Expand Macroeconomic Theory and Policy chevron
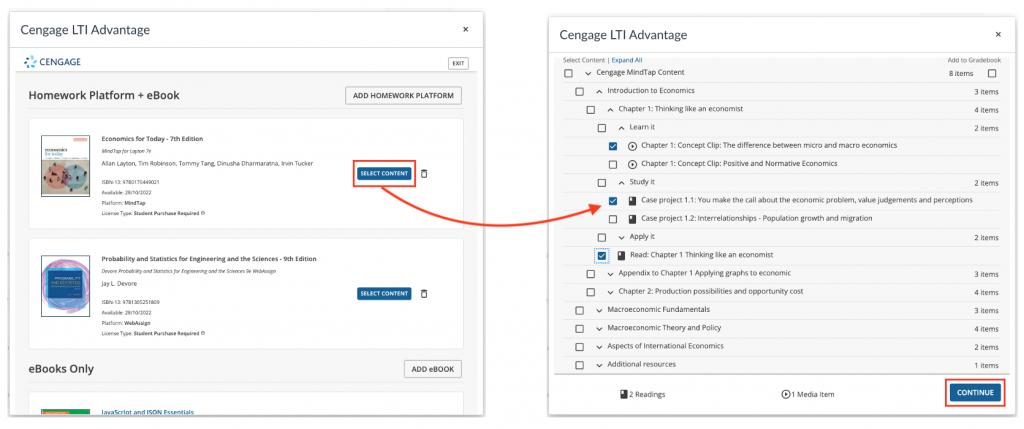1024x429 pixels. tap(599, 328)
